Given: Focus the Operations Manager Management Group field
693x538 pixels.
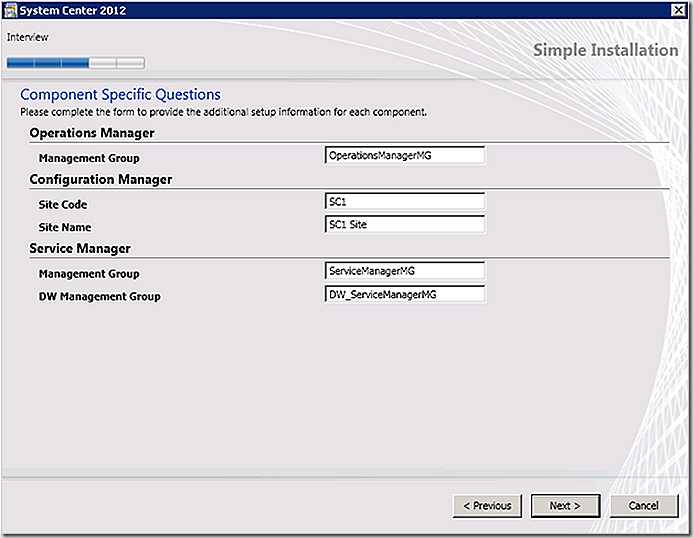Looking at the screenshot, I should pos(405,156).
